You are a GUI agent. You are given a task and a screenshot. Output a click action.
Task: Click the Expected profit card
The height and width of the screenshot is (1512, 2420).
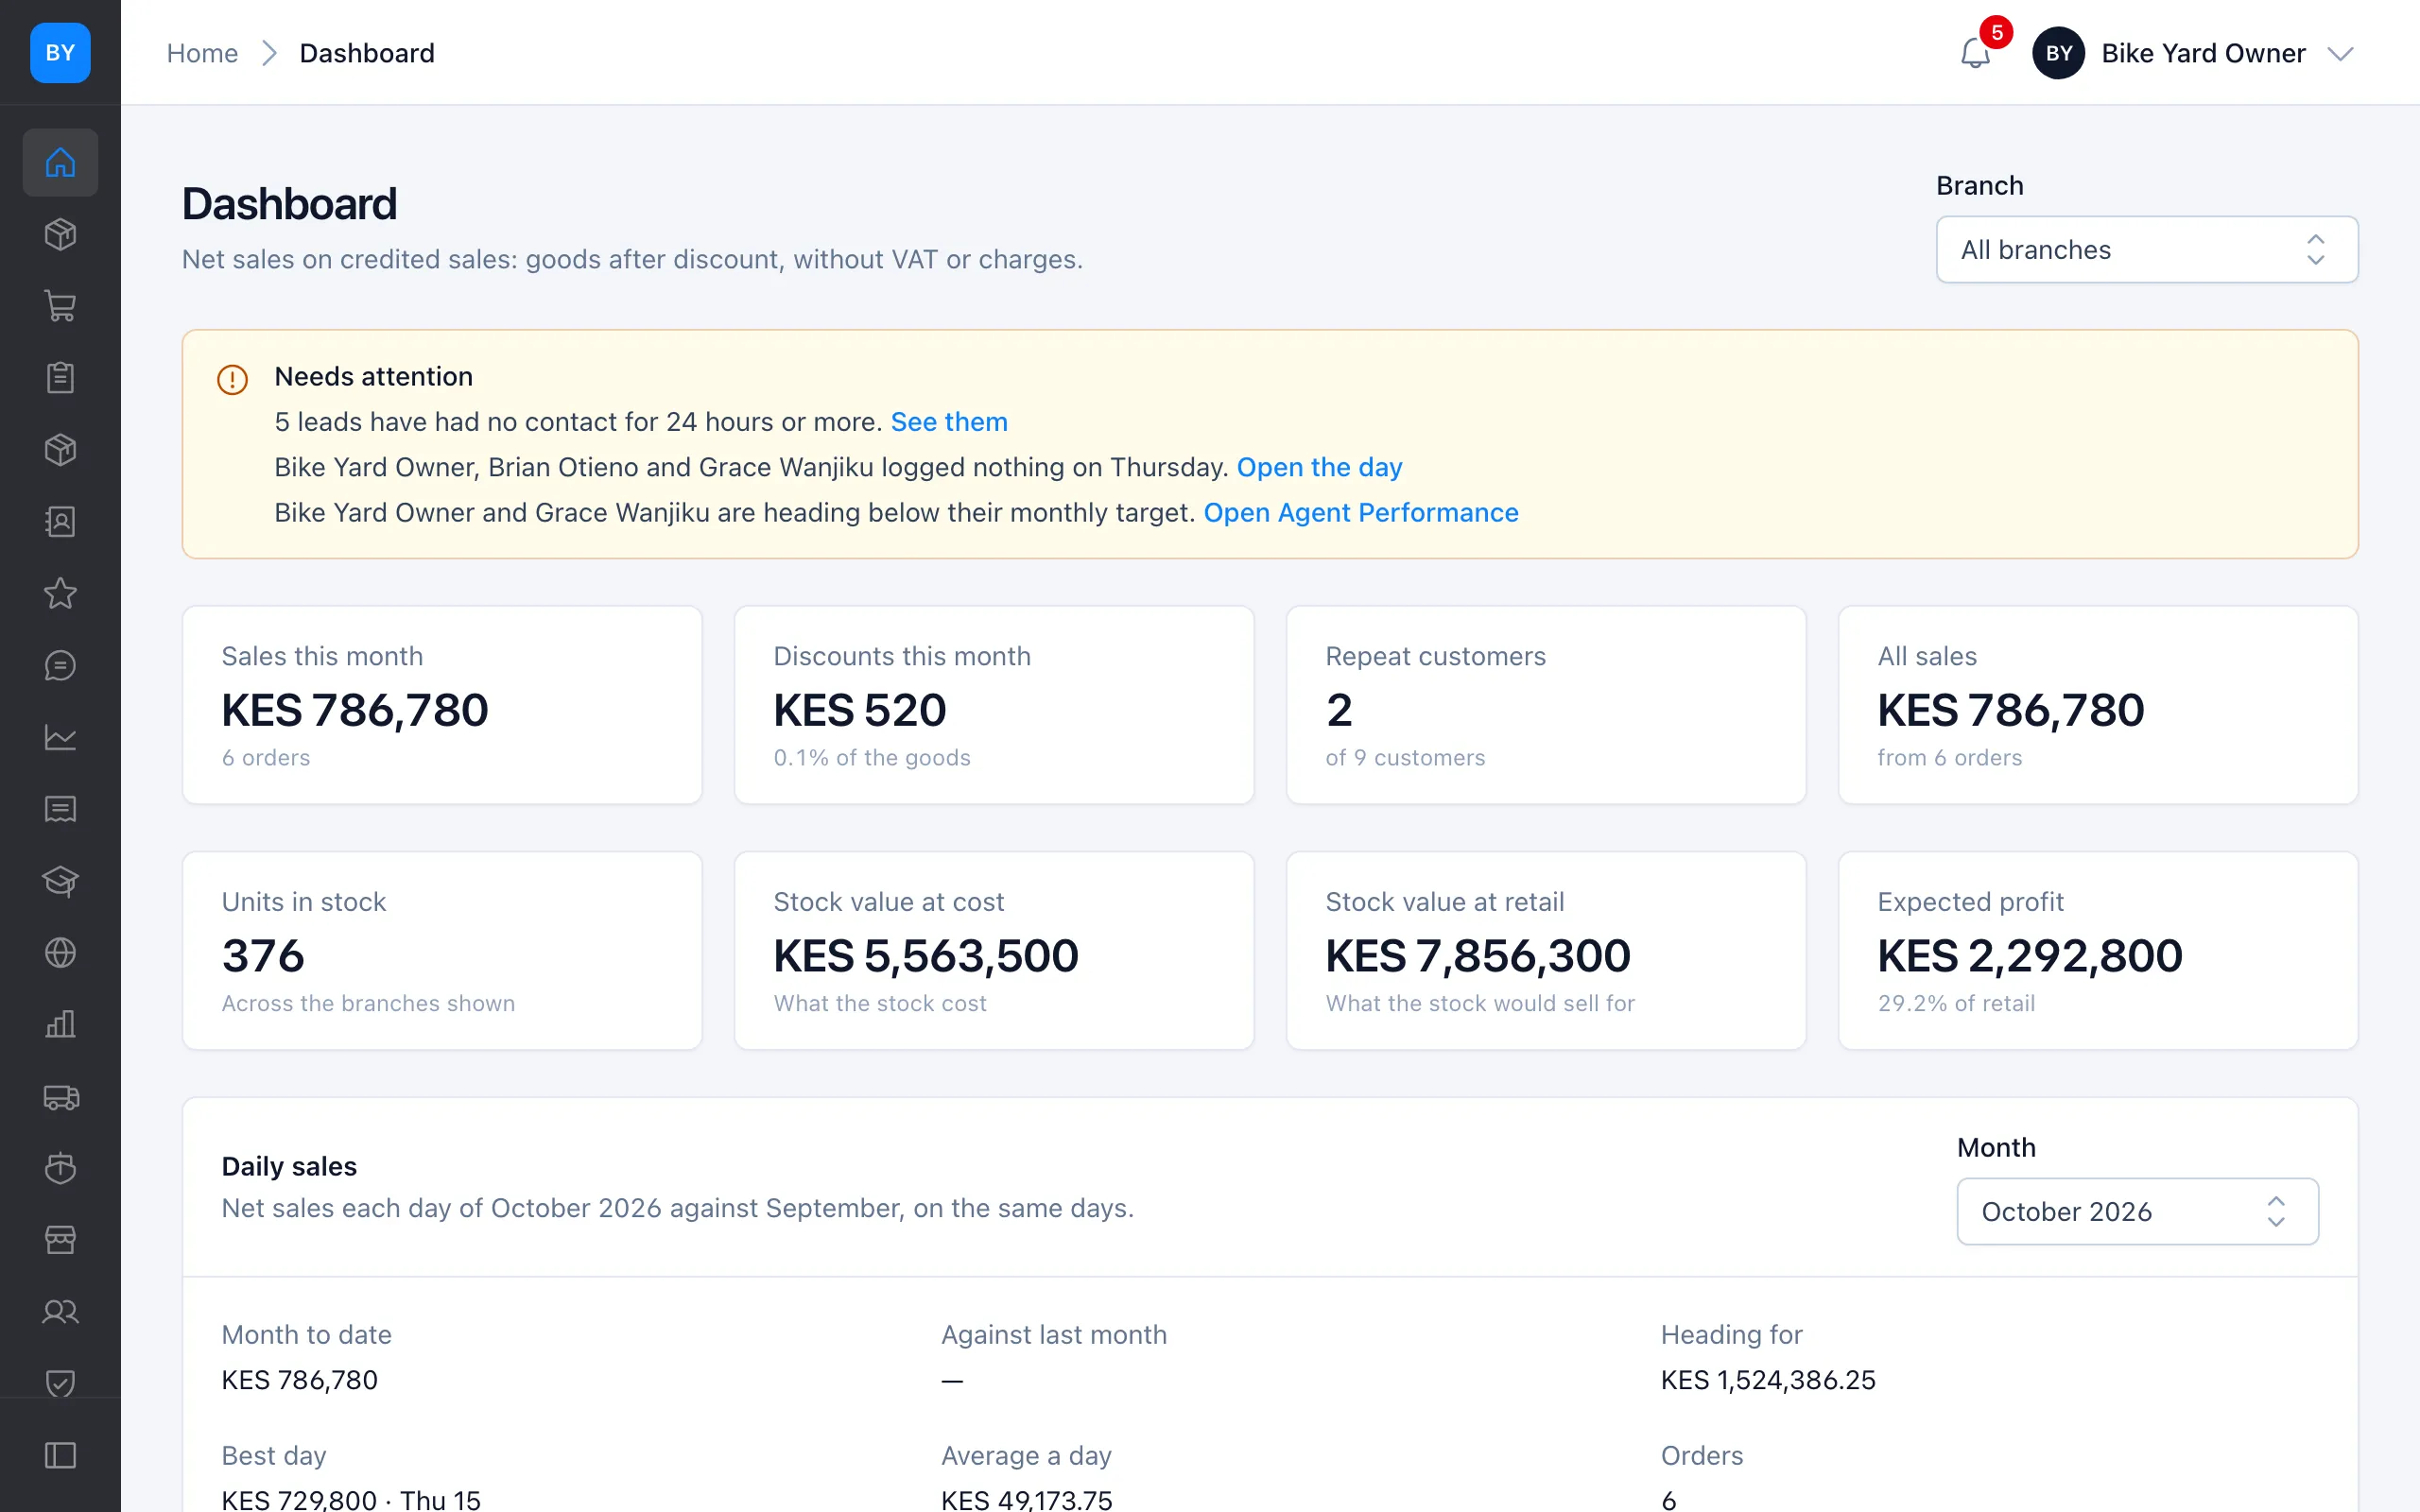pos(2098,950)
